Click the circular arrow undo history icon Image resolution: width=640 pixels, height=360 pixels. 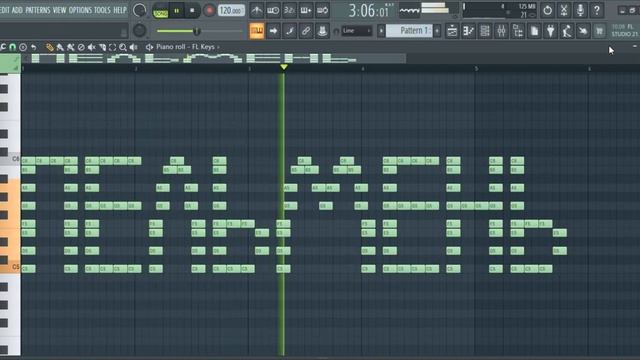tap(547, 10)
